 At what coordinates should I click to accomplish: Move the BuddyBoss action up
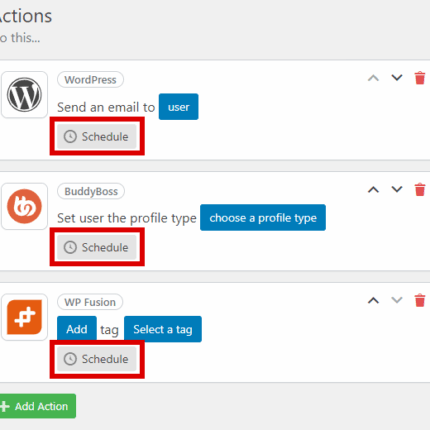coord(373,189)
